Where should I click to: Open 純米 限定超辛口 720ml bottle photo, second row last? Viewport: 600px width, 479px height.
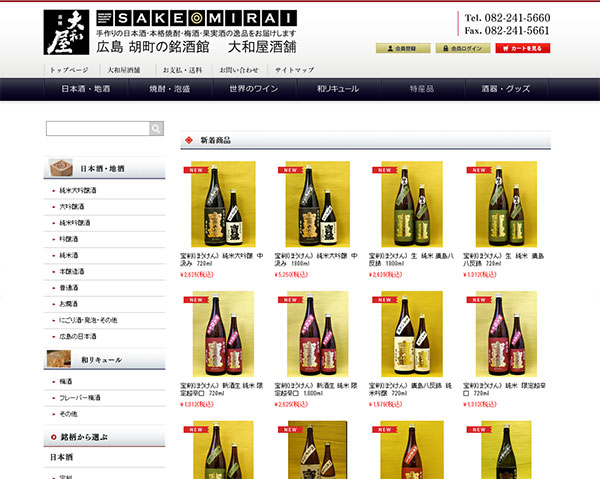(506, 334)
